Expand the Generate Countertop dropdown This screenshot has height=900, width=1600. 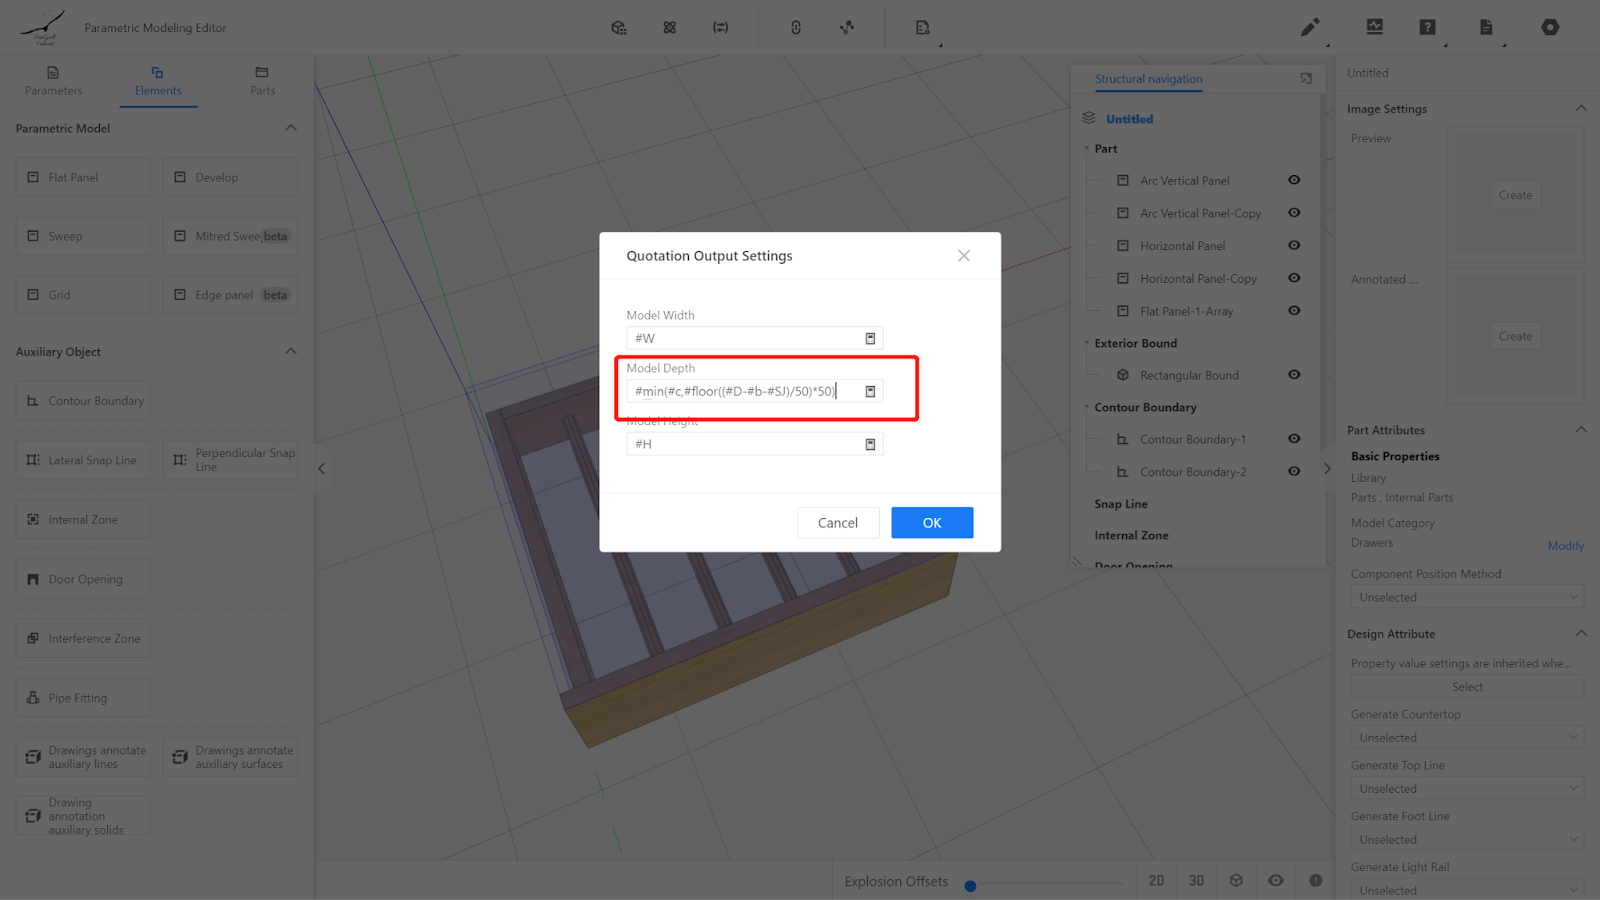point(1467,738)
